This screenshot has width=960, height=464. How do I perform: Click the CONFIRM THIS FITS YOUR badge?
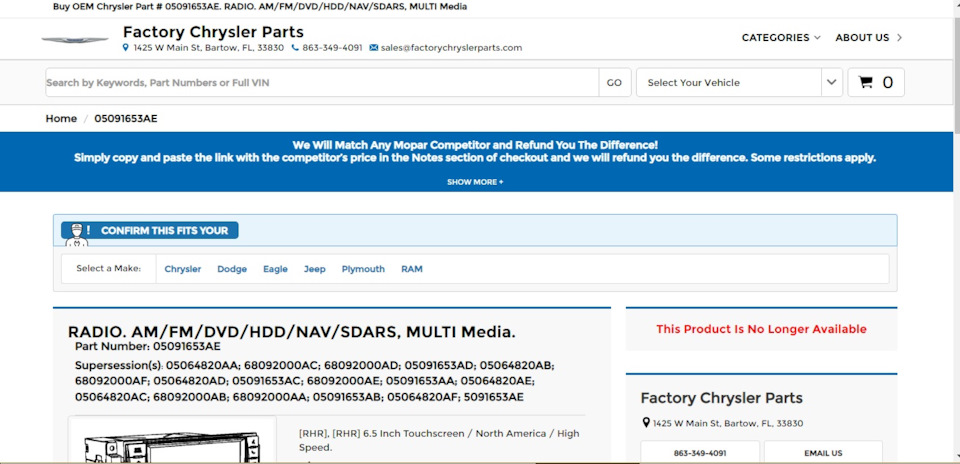click(150, 231)
